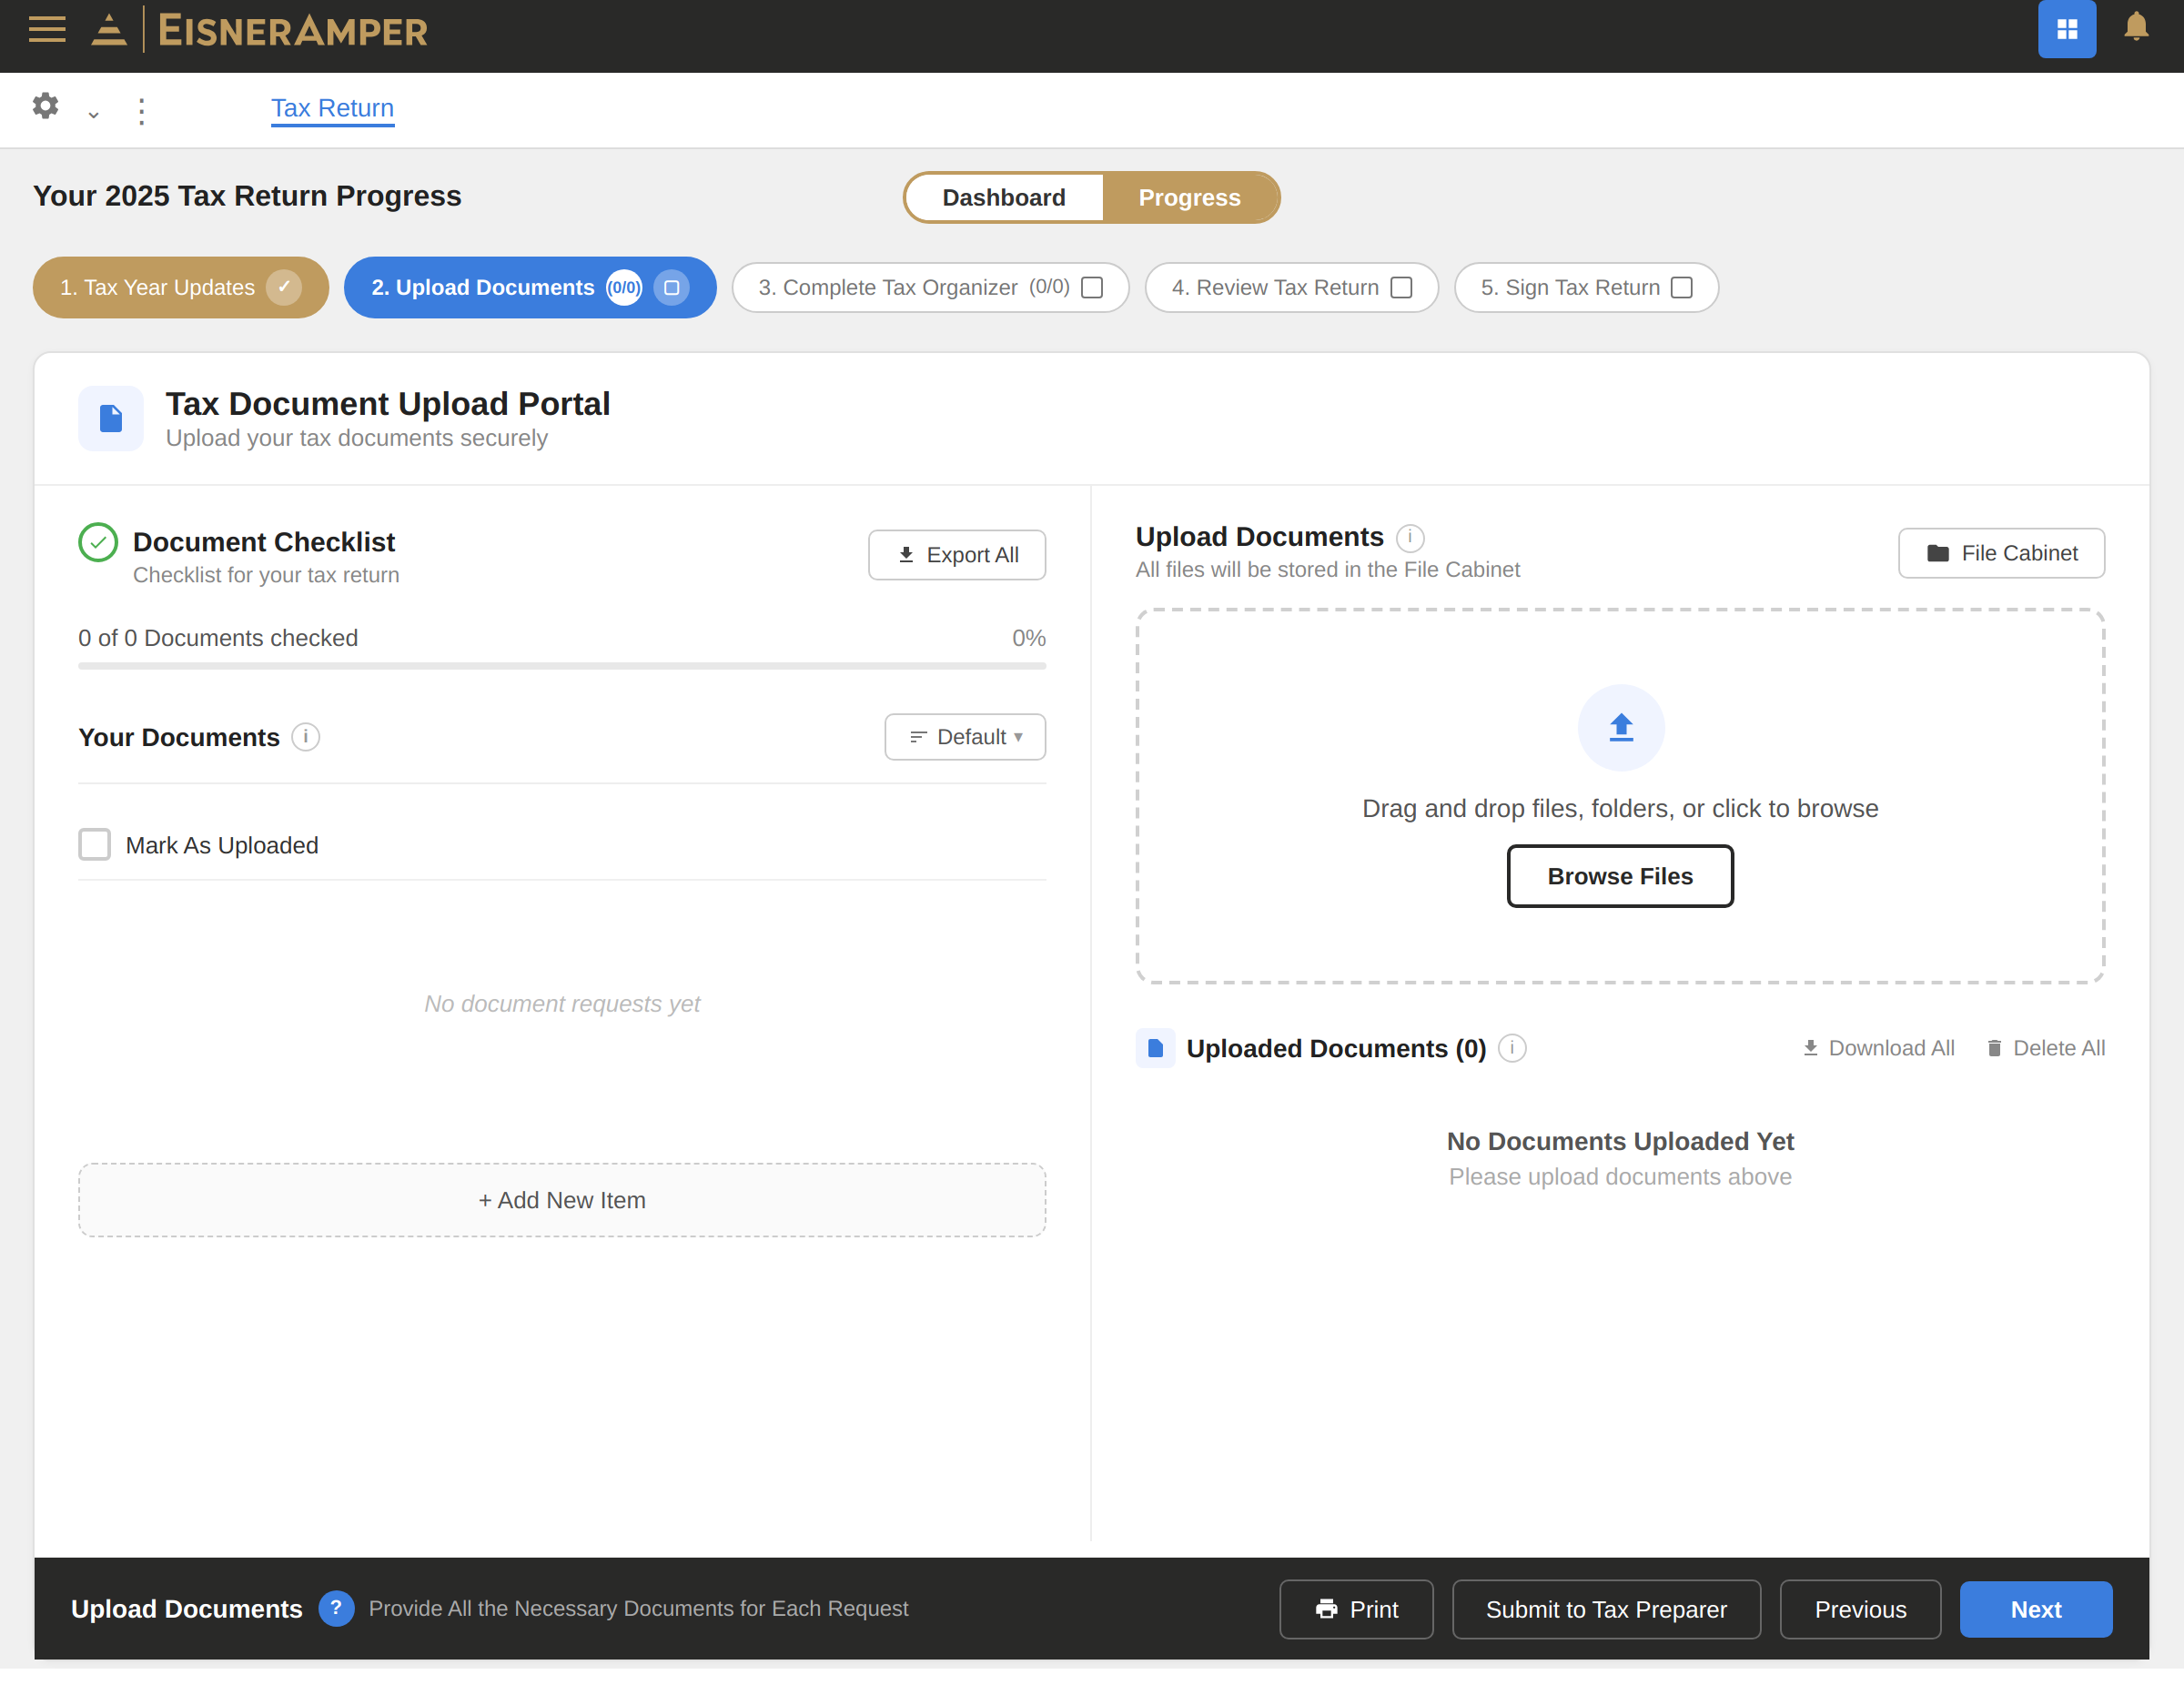2184x1705 pixels.
Task: Expand the chevron next to gear icon
Action: pos(93,114)
